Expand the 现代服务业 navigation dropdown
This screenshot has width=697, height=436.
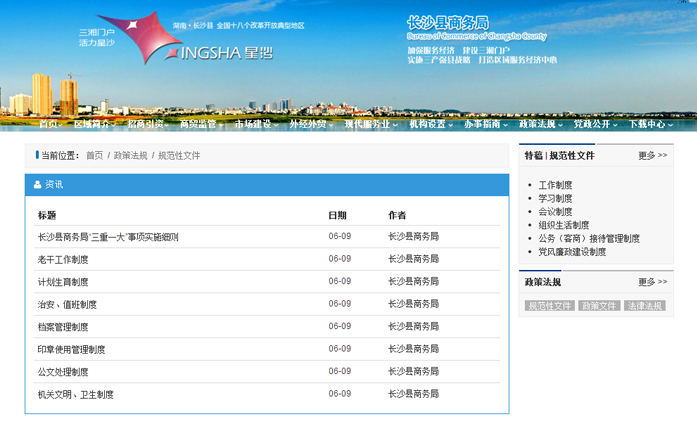371,124
